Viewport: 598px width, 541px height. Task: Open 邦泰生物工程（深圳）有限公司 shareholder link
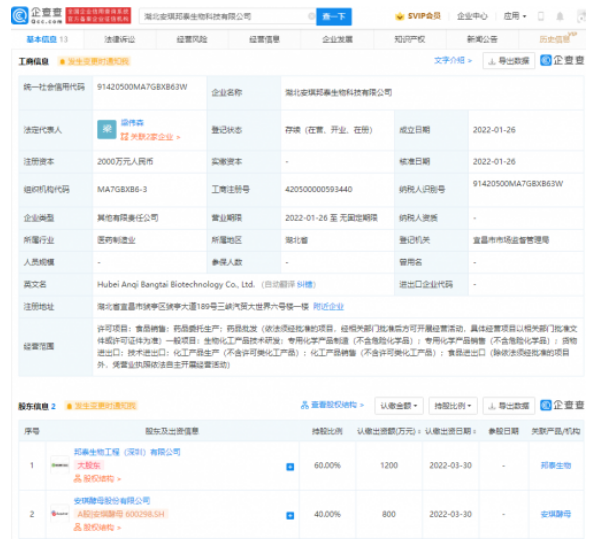(127, 452)
